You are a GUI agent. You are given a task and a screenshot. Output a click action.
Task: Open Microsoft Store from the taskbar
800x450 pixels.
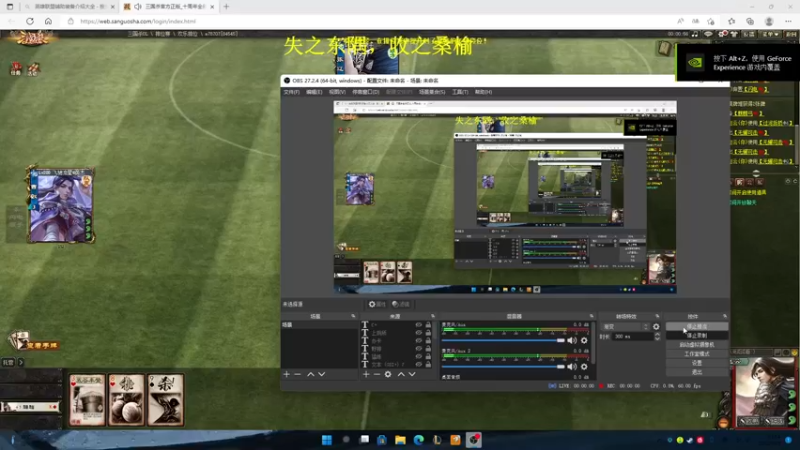[x=382, y=440]
